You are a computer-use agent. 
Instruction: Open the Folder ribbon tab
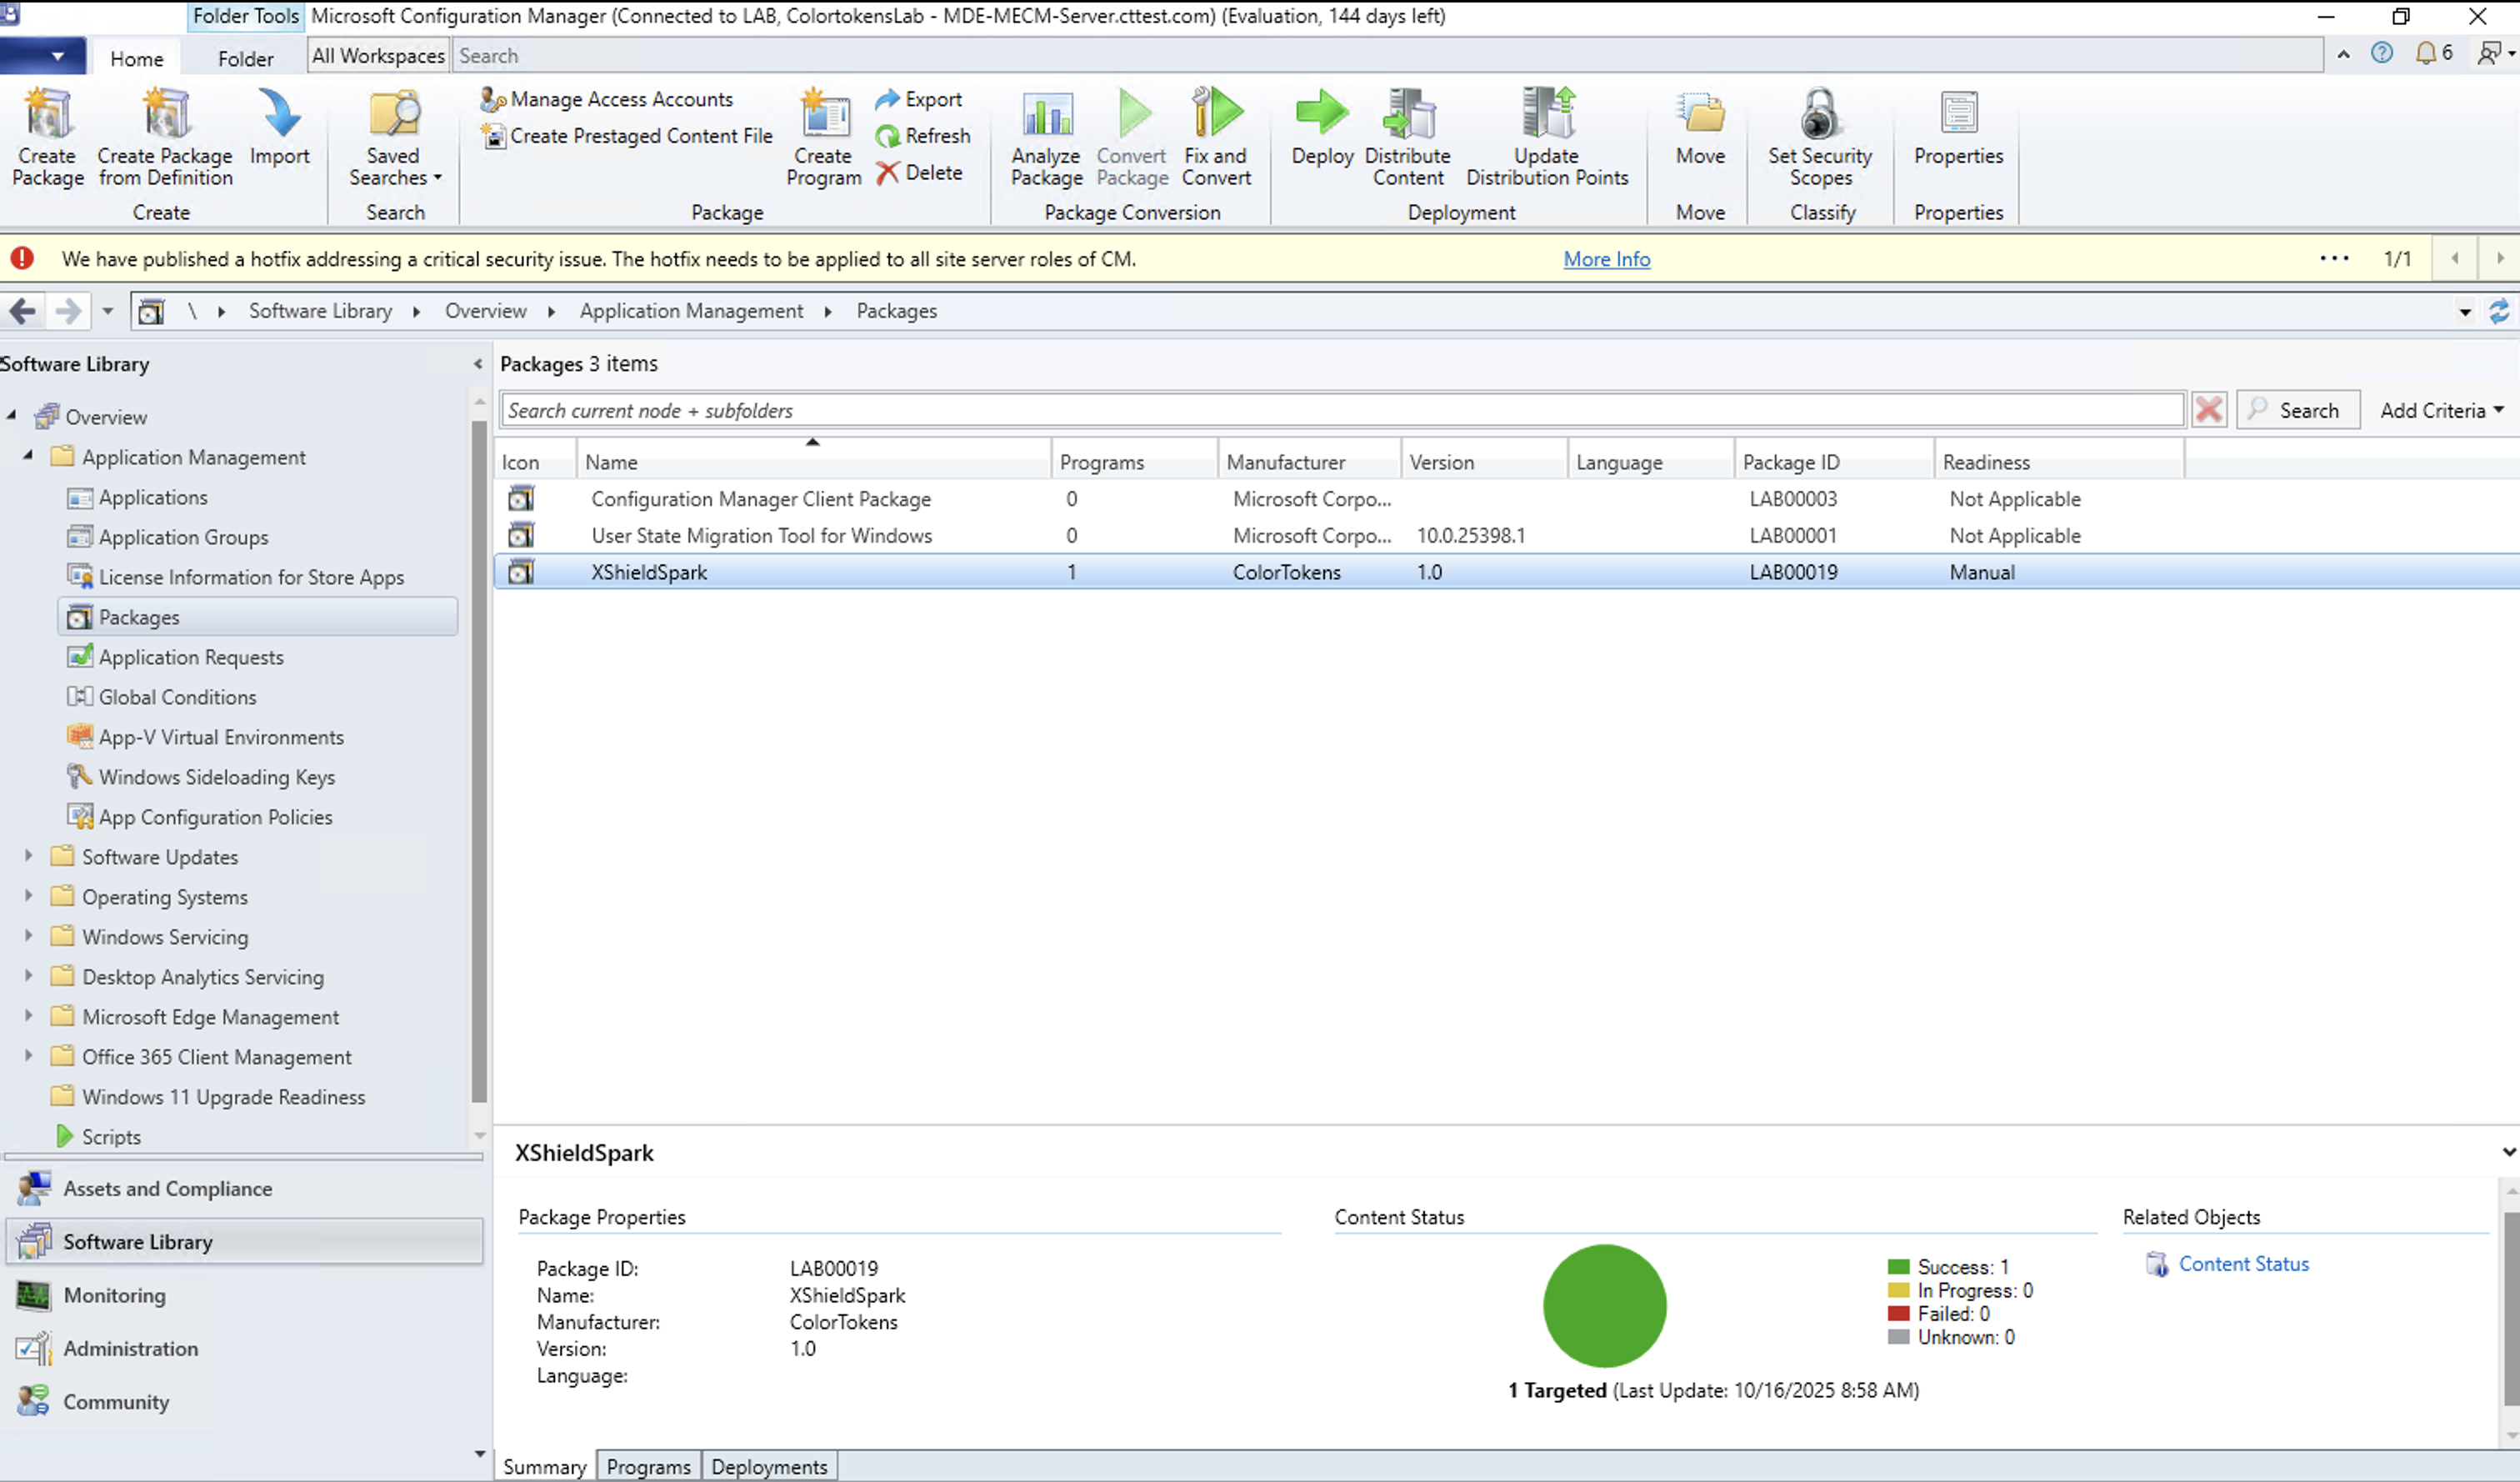point(245,59)
